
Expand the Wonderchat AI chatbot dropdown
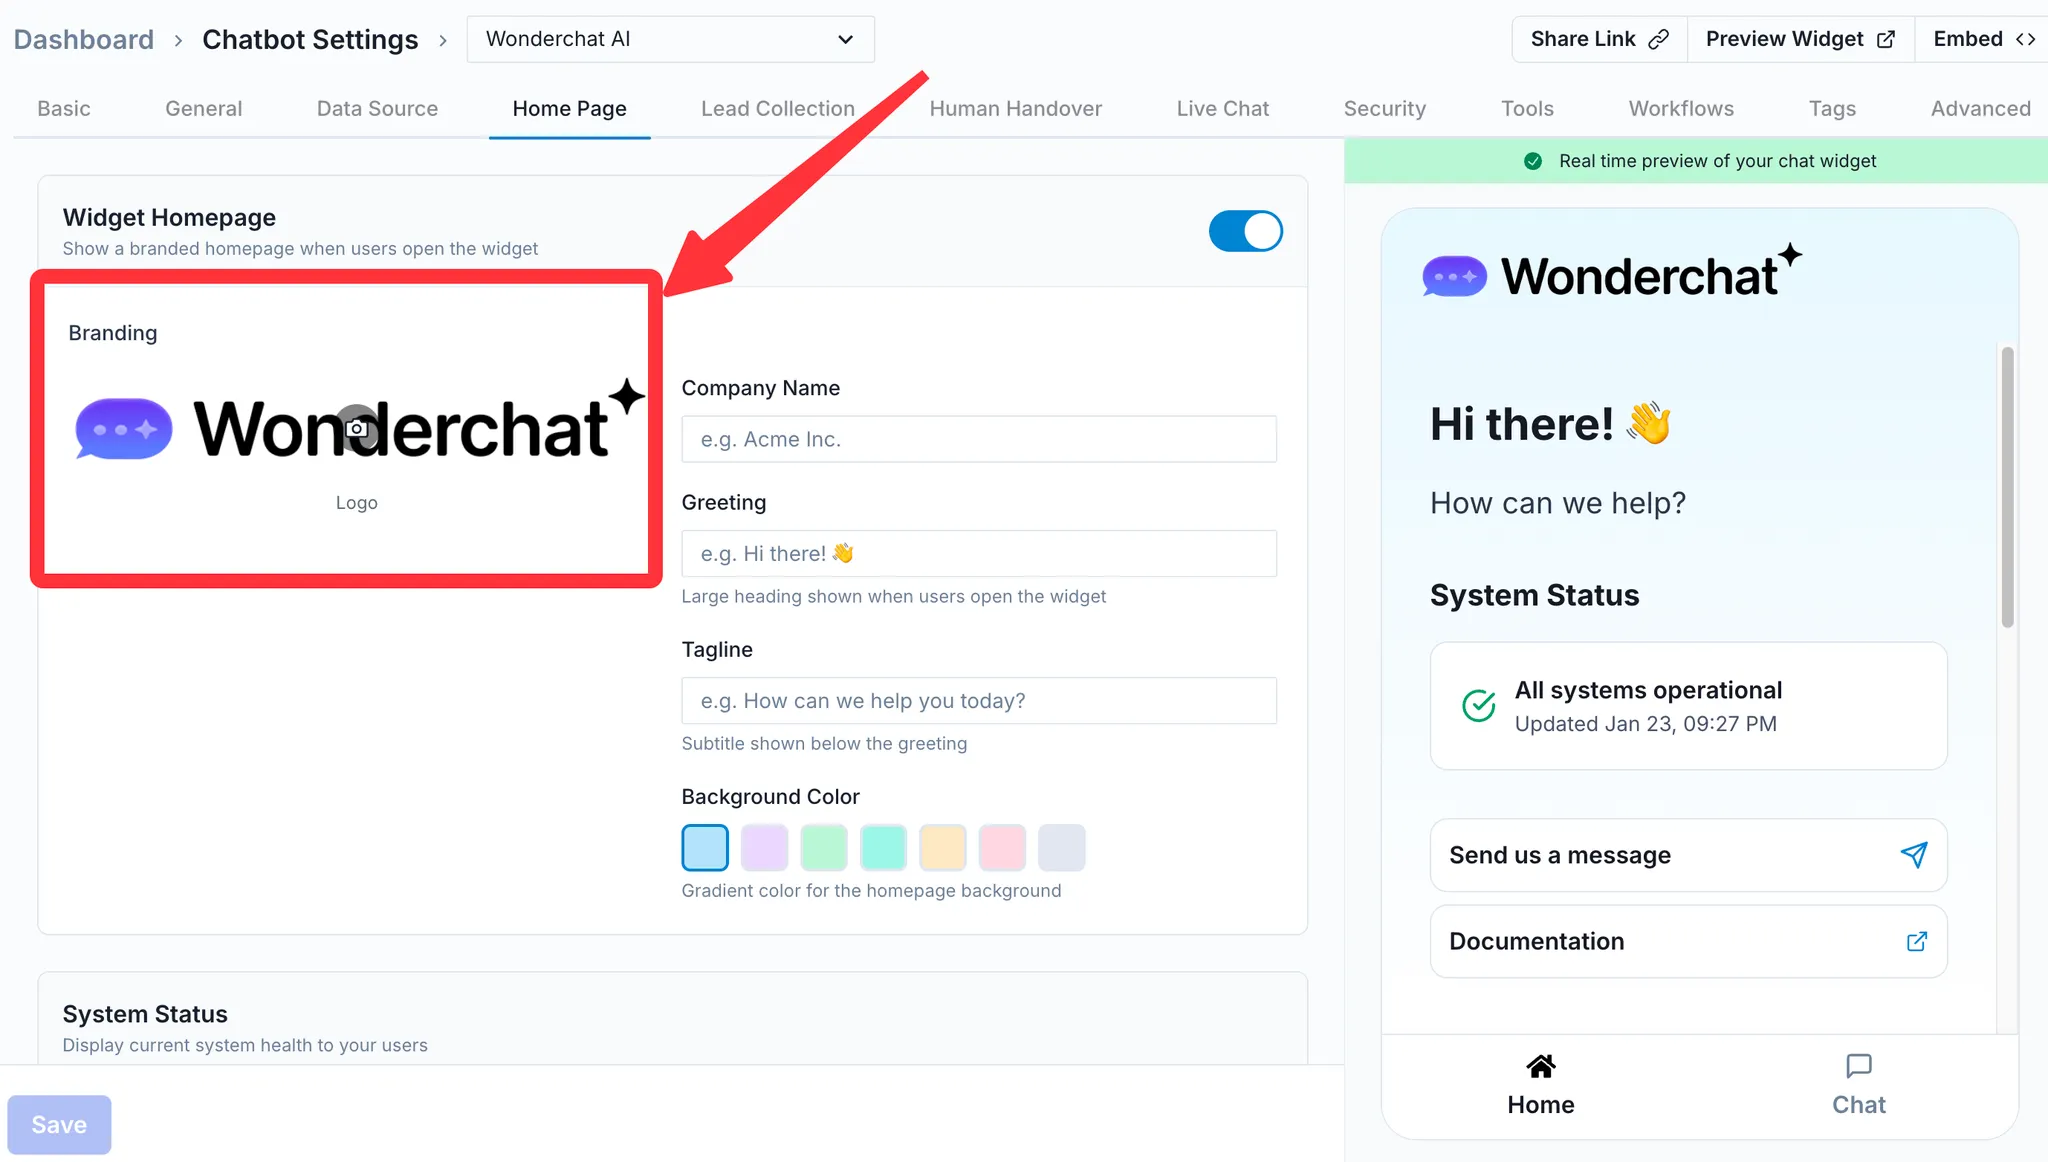coord(671,39)
